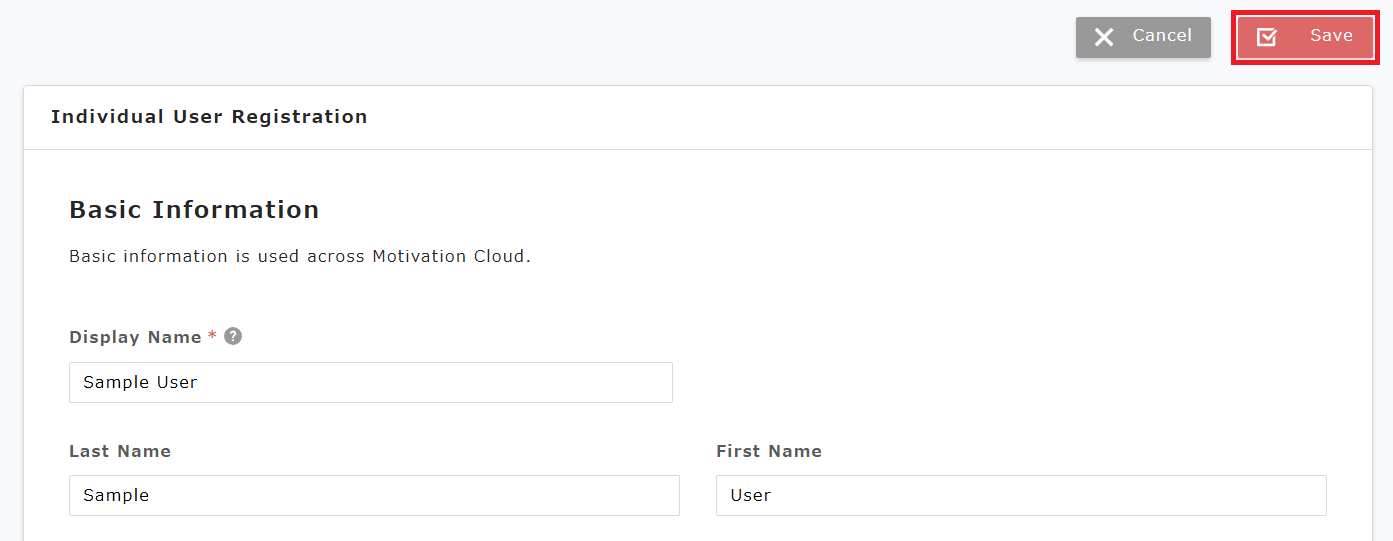Click into the Last Name input field
The width and height of the screenshot is (1393, 541).
pos(374,495)
